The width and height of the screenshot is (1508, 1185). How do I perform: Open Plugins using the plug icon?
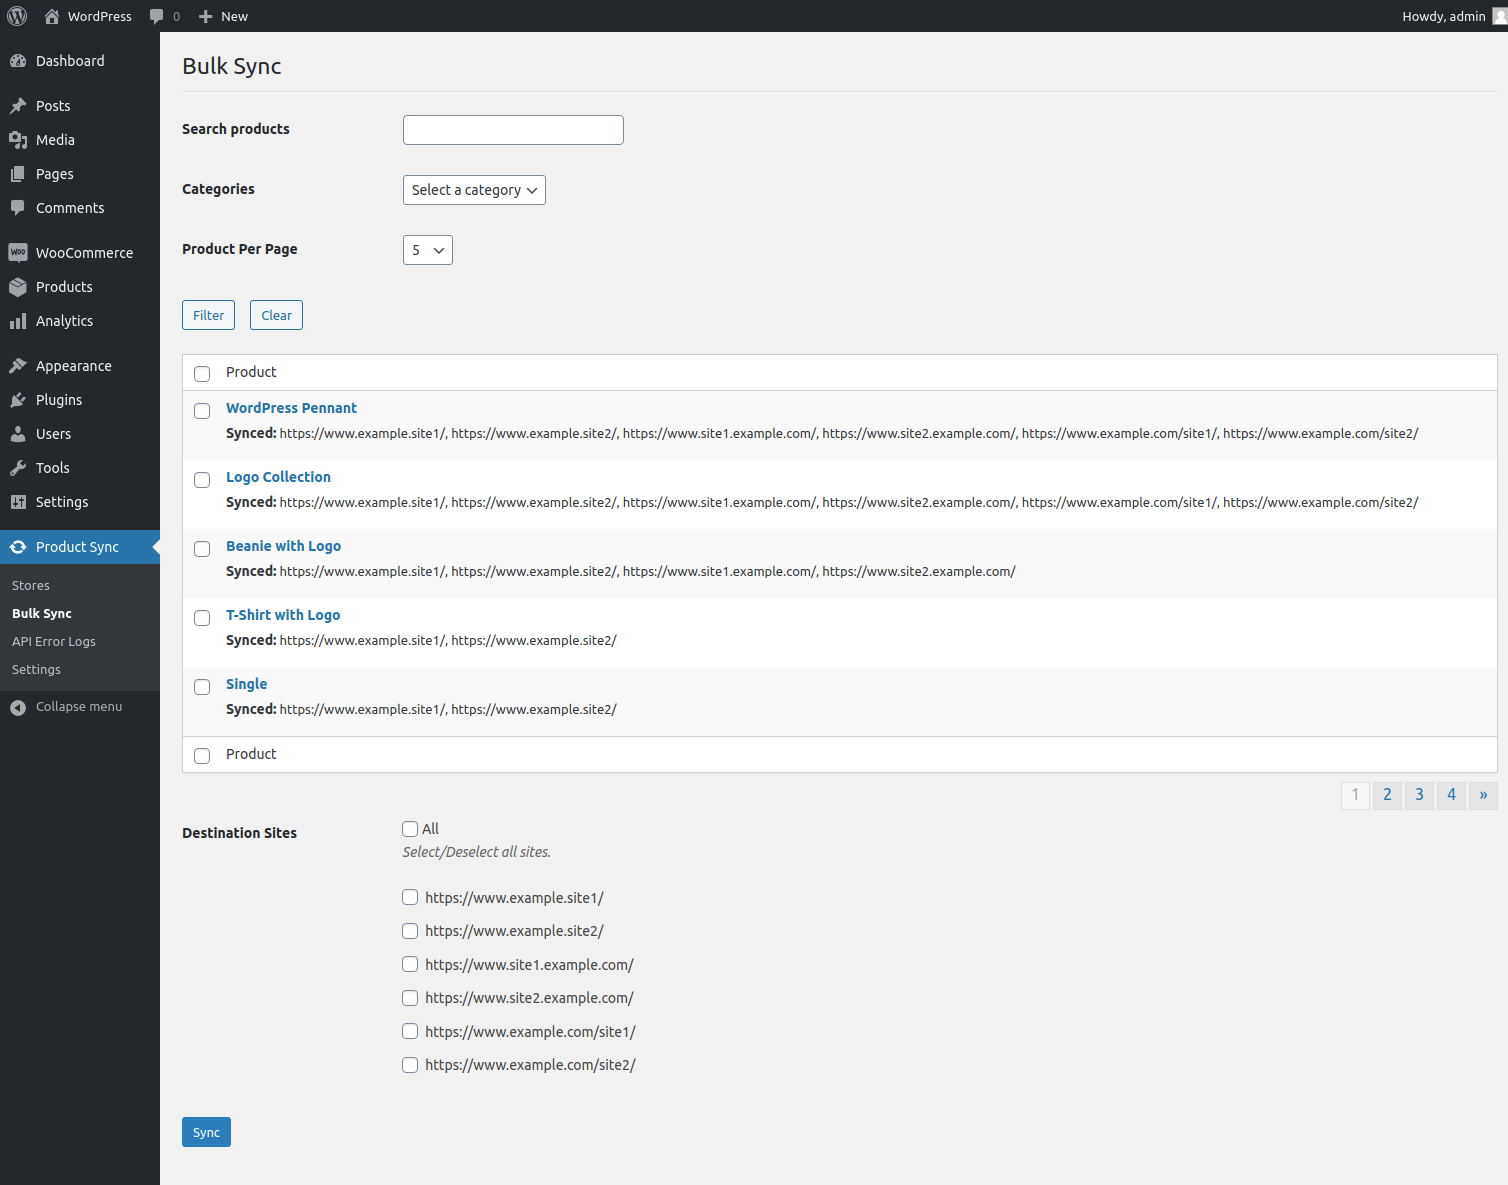pyautogui.click(x=18, y=400)
